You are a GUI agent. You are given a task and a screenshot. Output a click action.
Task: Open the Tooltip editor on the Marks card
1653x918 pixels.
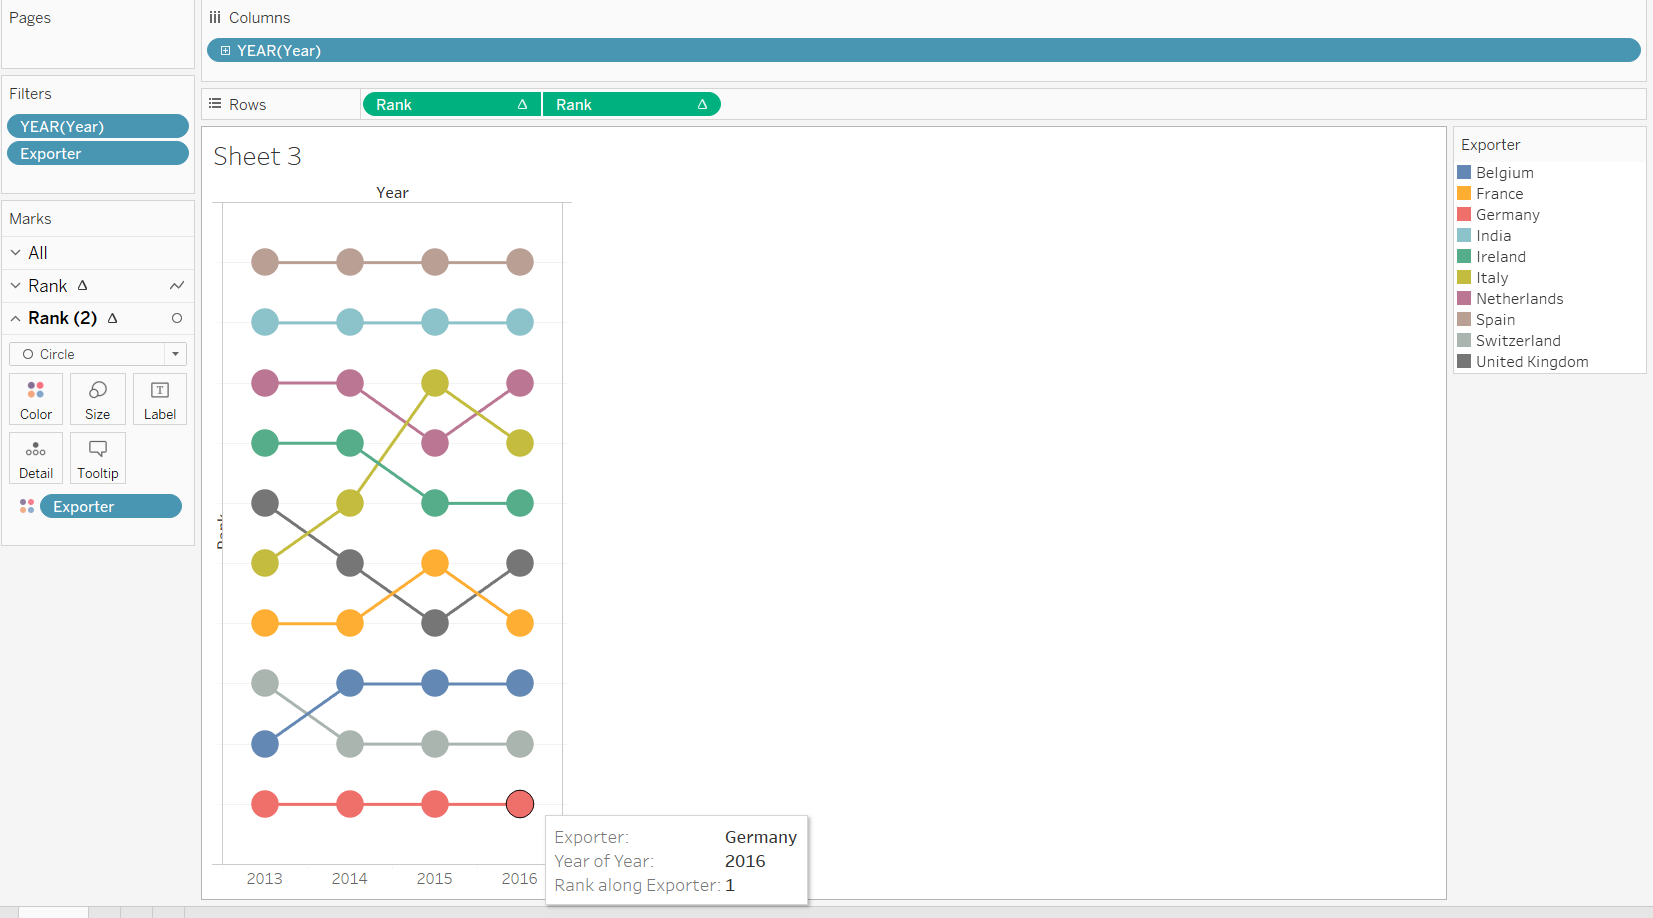coord(97,458)
